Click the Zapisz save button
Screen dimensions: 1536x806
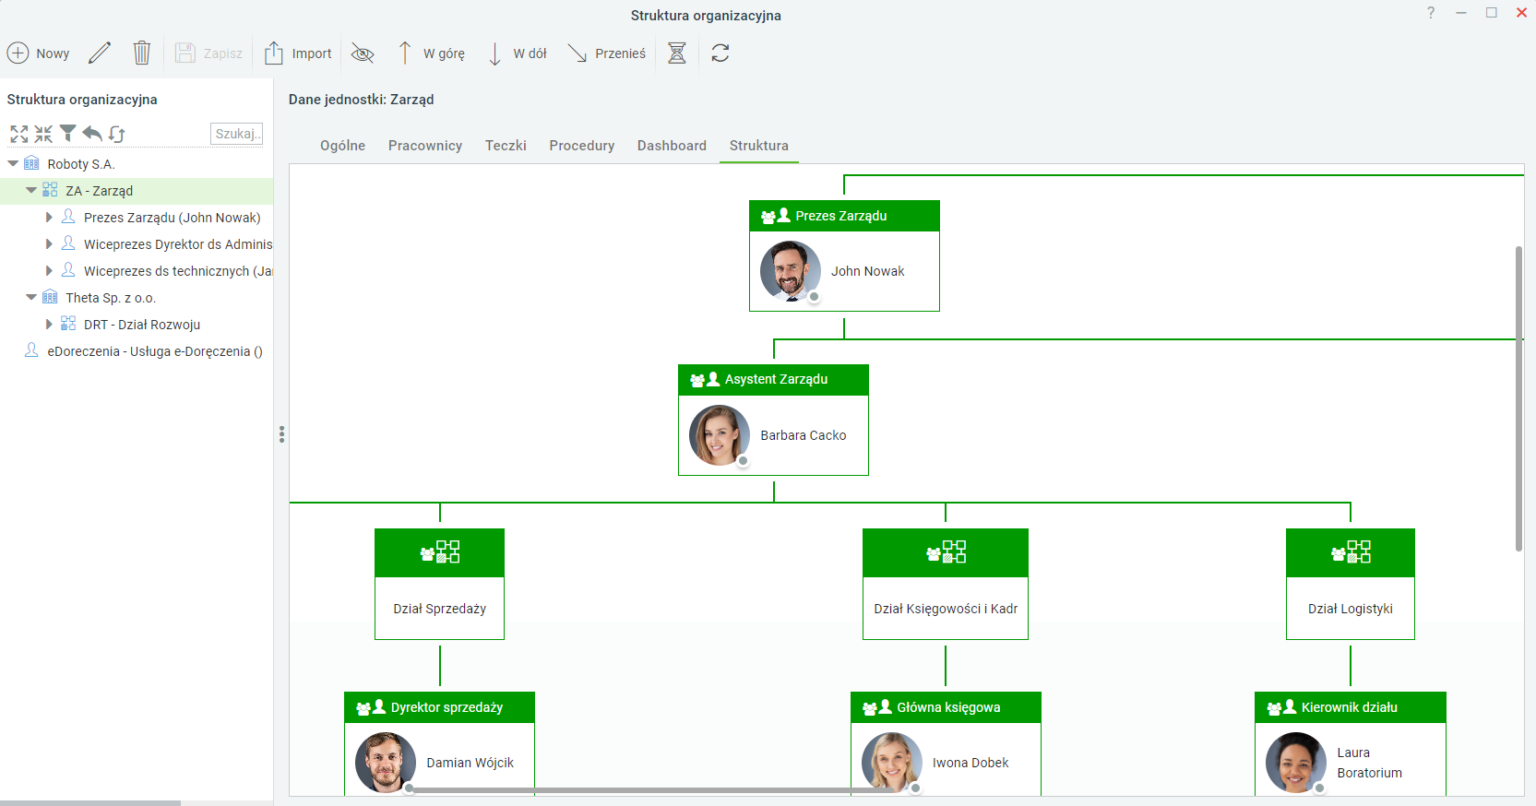(x=209, y=53)
